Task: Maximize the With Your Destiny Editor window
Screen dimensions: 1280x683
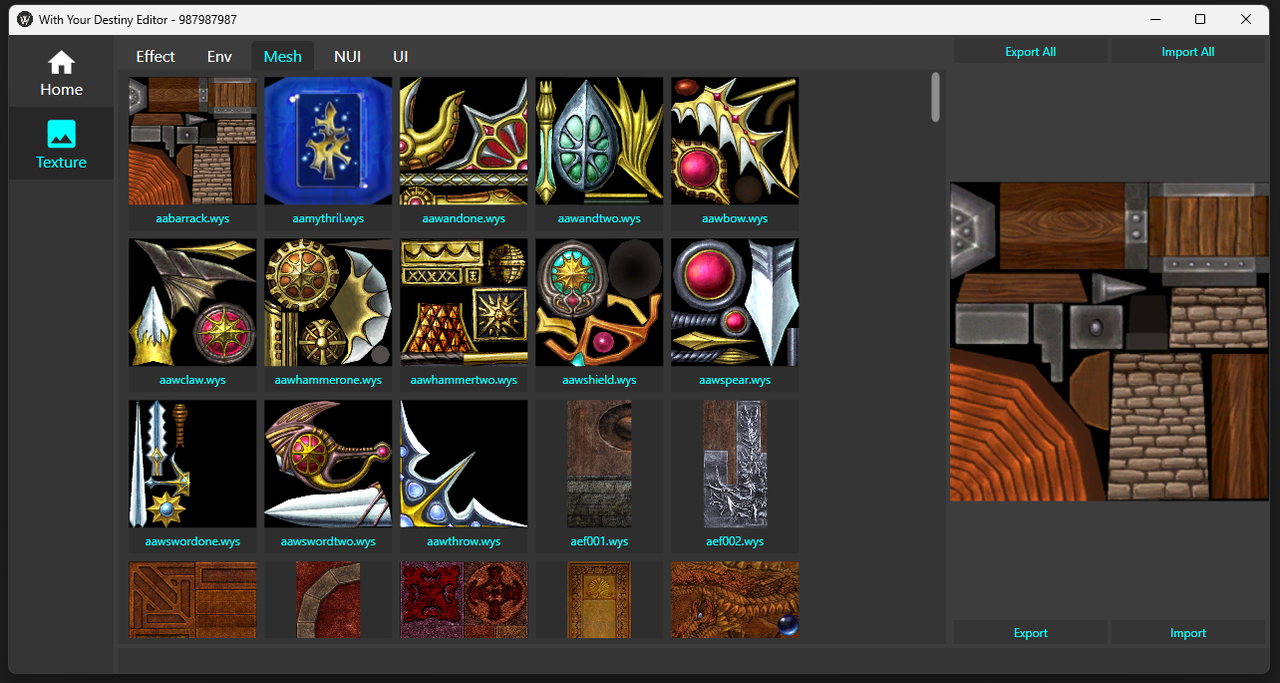Action: [x=1200, y=19]
